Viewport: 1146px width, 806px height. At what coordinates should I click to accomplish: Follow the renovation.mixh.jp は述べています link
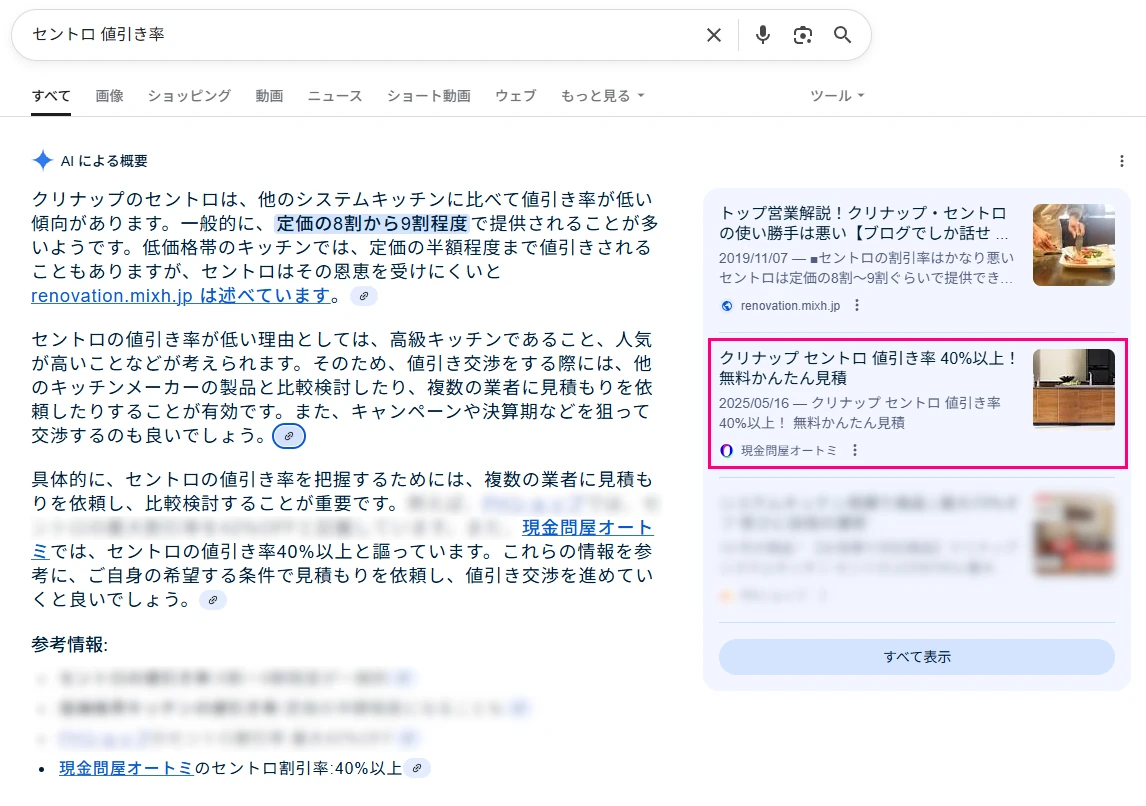(x=181, y=295)
